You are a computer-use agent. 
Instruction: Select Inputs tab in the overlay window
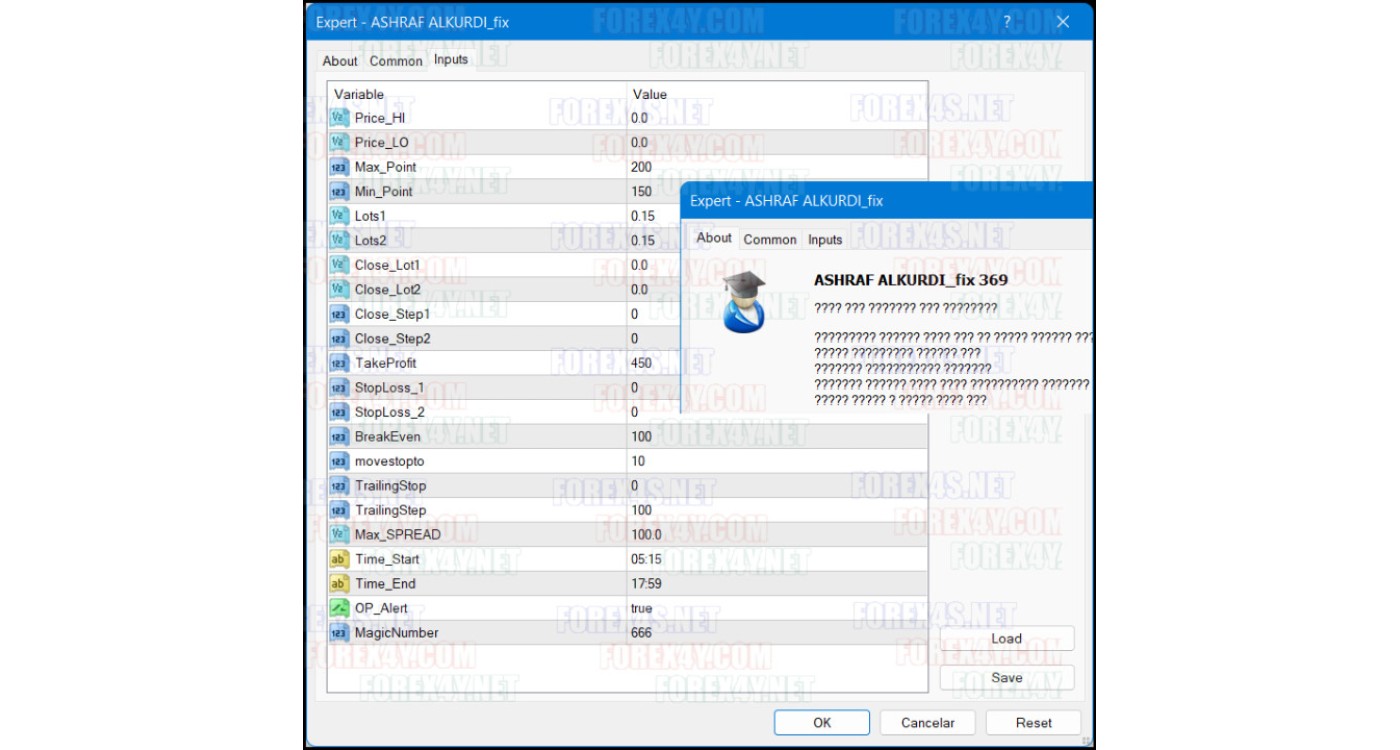pyautogui.click(x=825, y=240)
